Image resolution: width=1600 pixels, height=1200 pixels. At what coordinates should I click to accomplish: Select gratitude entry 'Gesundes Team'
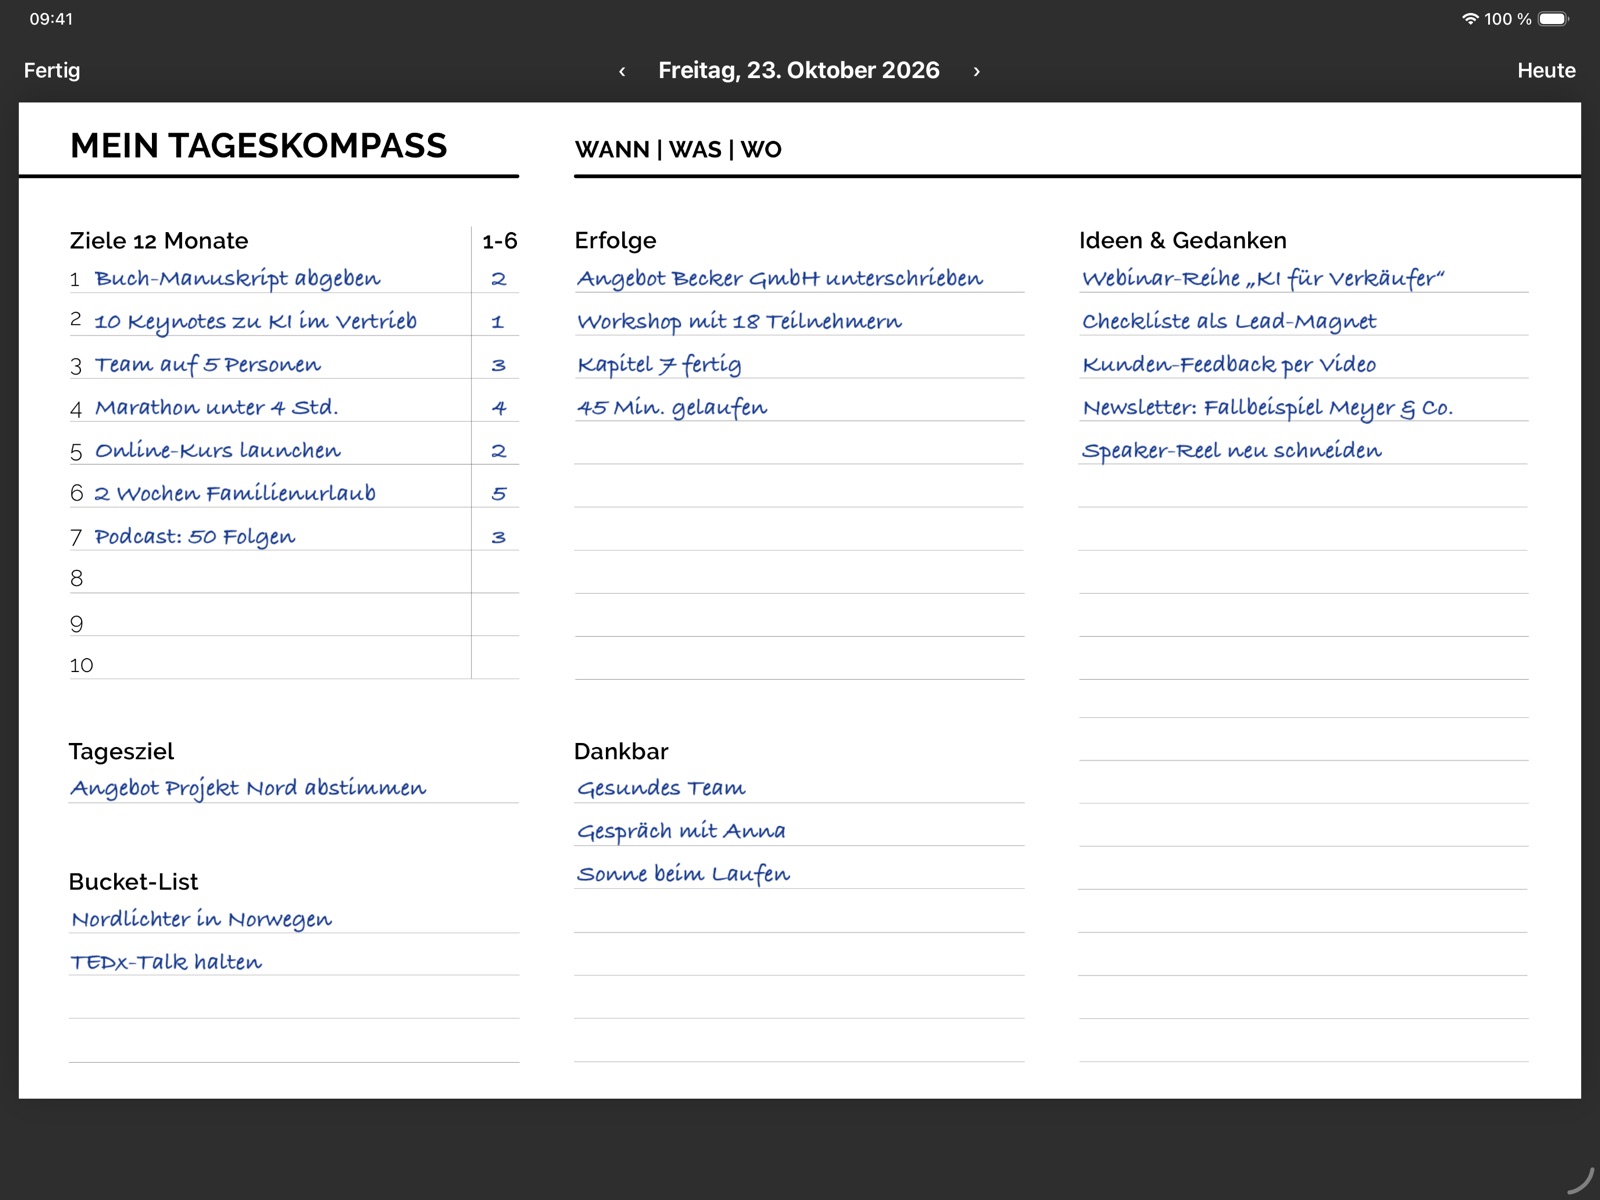click(x=661, y=788)
